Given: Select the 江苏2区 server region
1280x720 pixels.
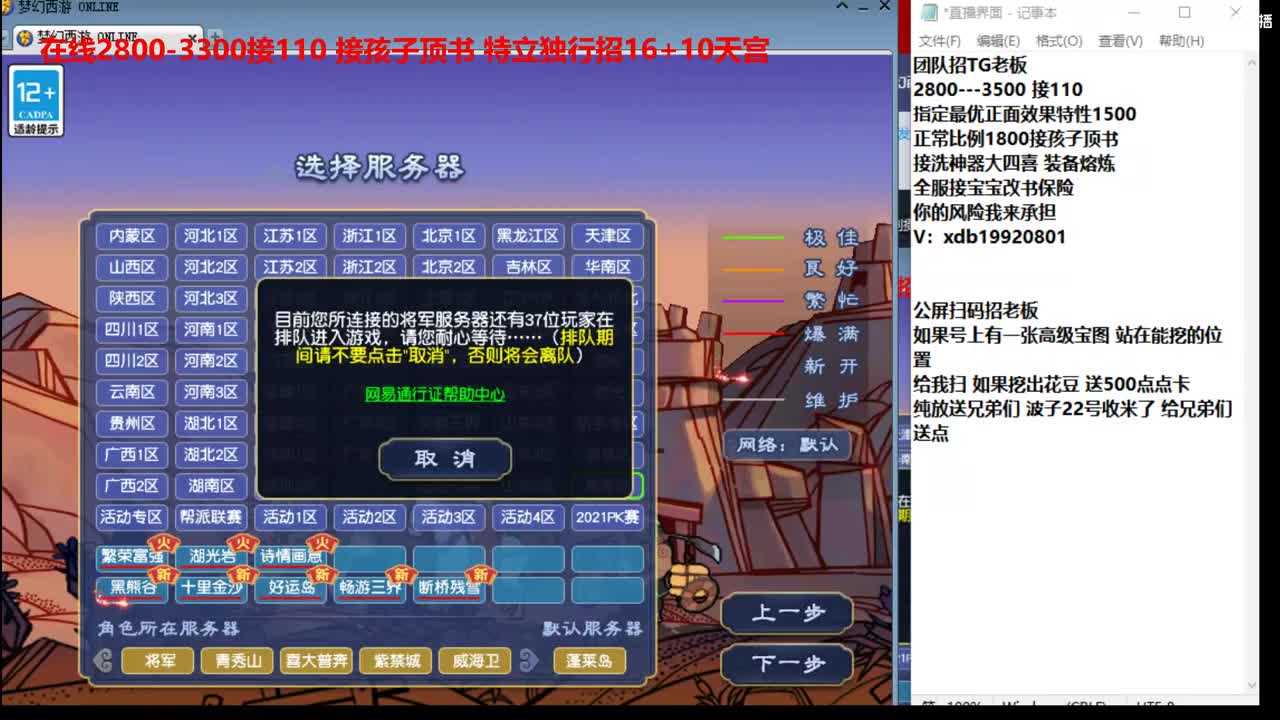Looking at the screenshot, I should (x=290, y=267).
